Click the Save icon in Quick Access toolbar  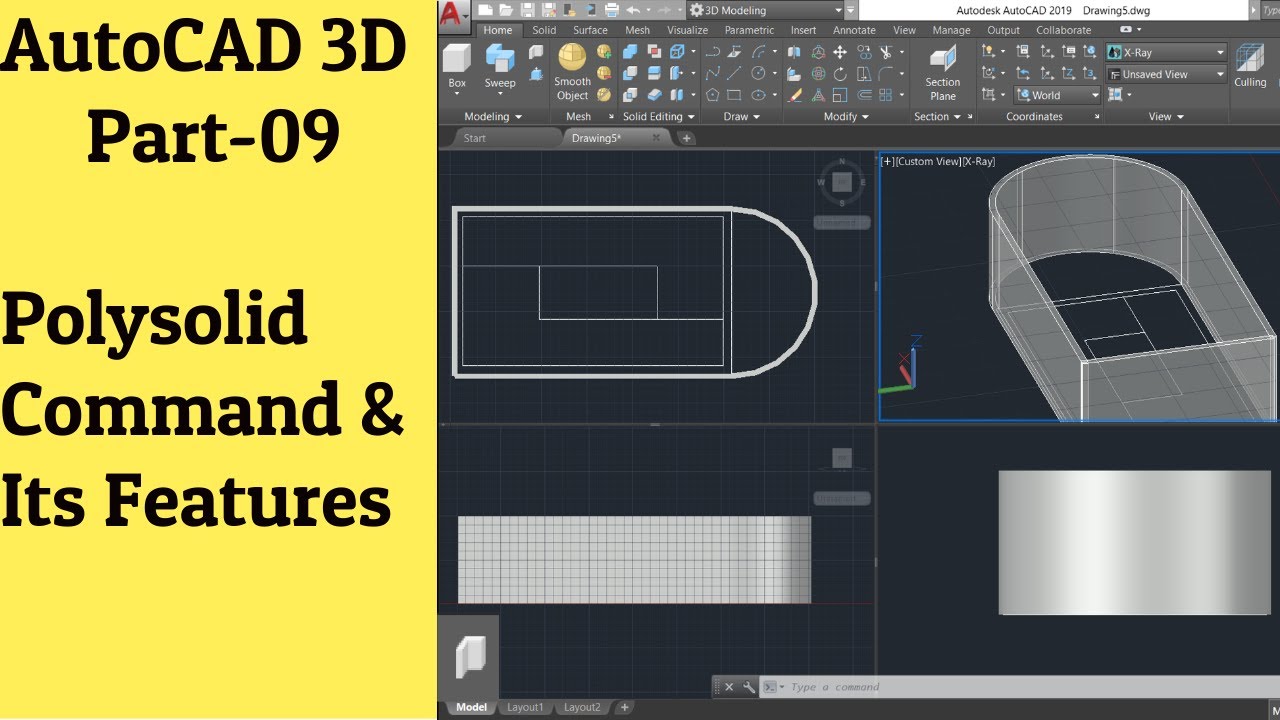(x=527, y=10)
